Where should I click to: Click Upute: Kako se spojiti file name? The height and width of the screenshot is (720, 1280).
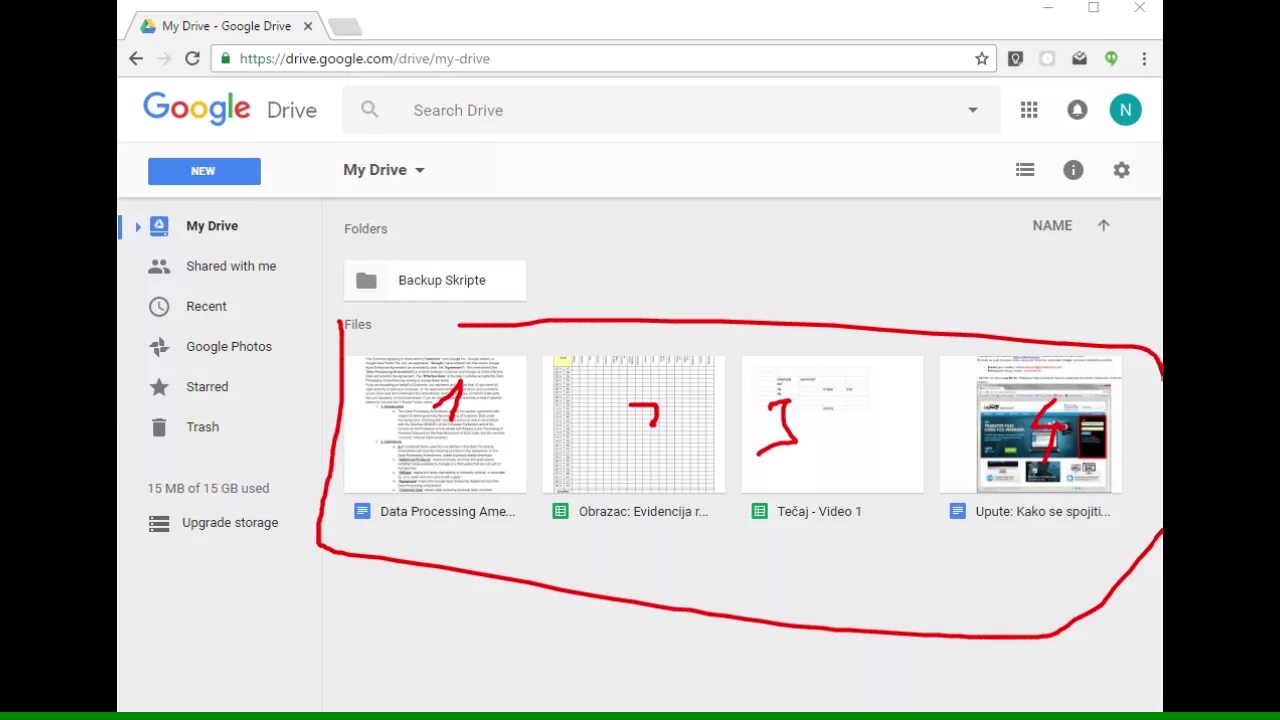[x=1043, y=511]
